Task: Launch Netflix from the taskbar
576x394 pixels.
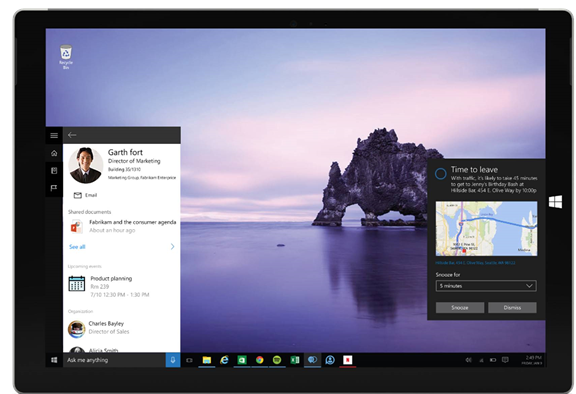Action: [348, 360]
